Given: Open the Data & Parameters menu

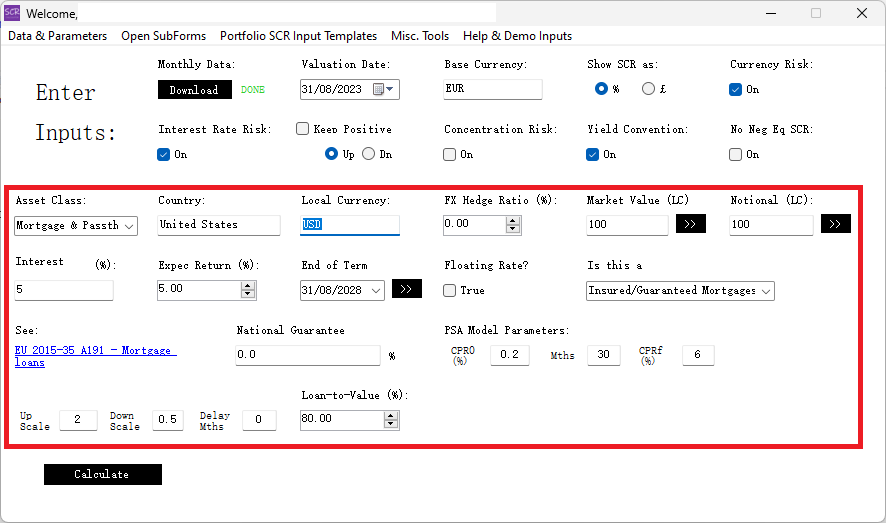Looking at the screenshot, I should pos(58,36).
